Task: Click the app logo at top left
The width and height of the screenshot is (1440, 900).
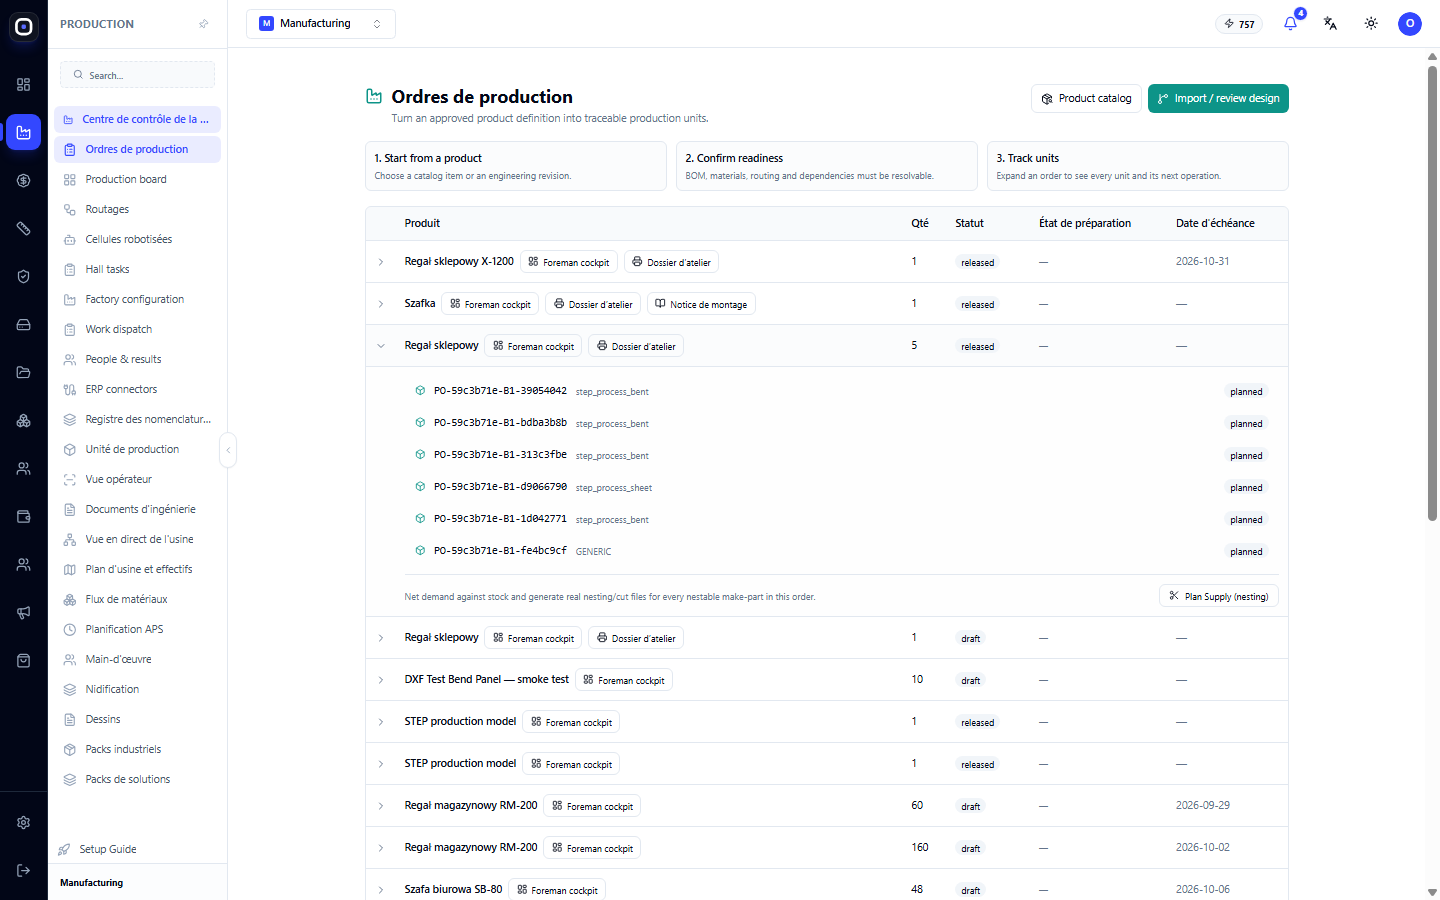Action: click(x=24, y=27)
